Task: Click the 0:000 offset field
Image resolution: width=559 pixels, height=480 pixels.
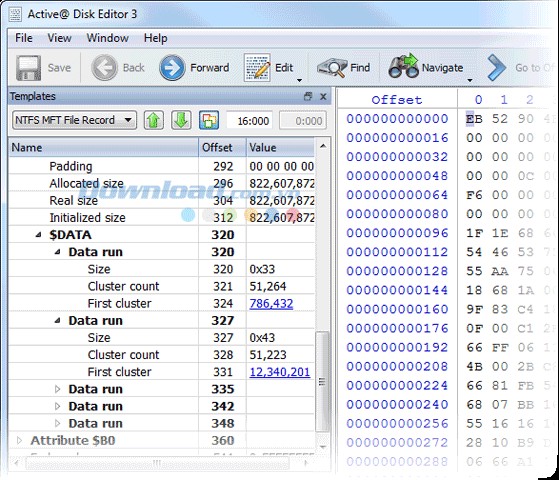Action: 303,121
